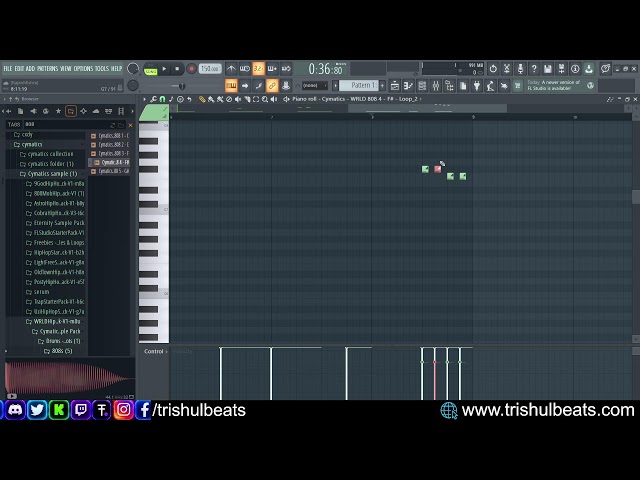Open the ADD menu
This screenshot has height=480, width=640.
coord(30,69)
